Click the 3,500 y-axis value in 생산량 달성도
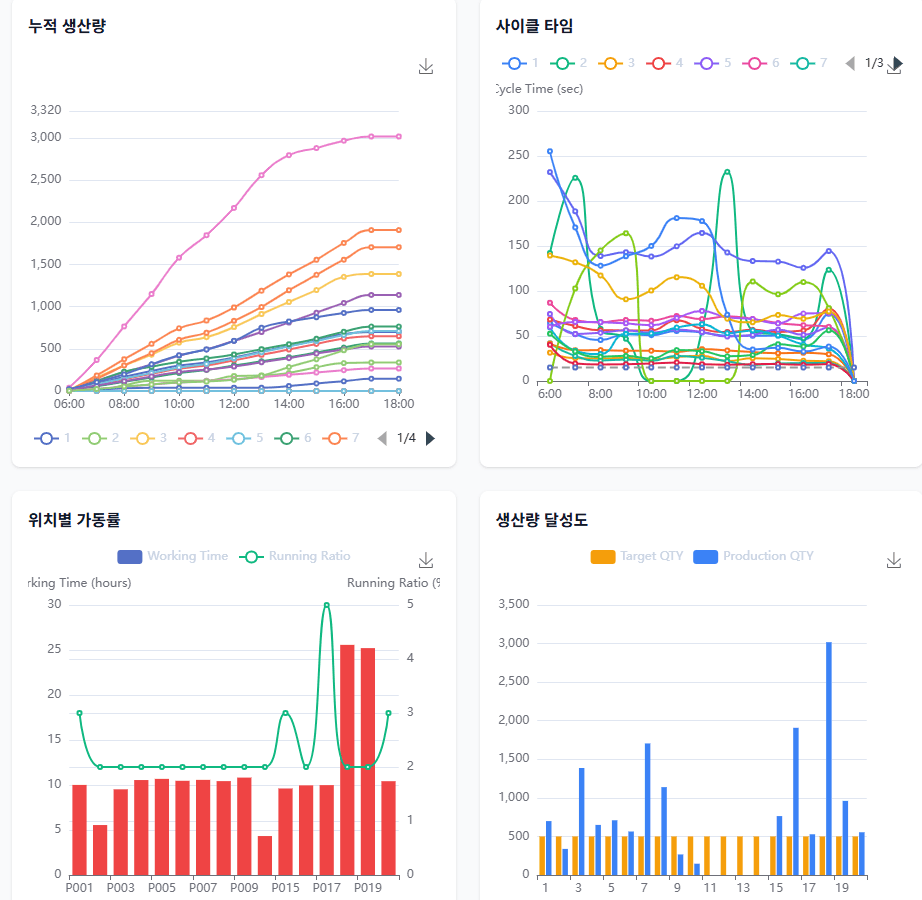 (514, 604)
